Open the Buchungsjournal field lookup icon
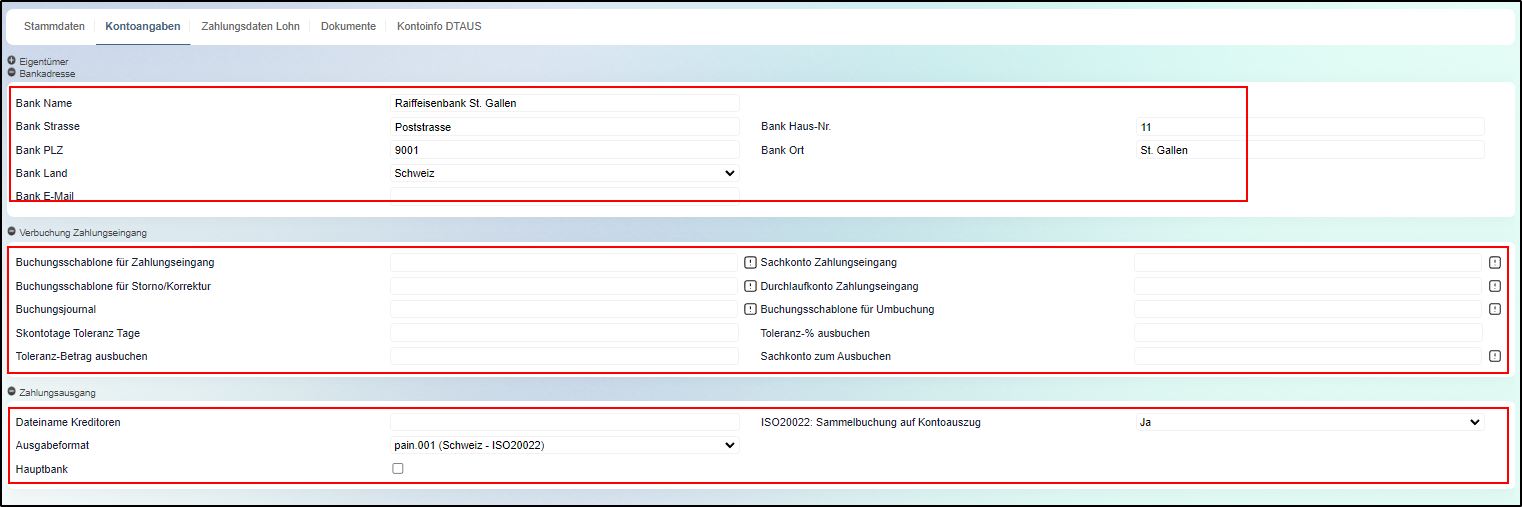The image size is (1522, 507). (x=750, y=309)
